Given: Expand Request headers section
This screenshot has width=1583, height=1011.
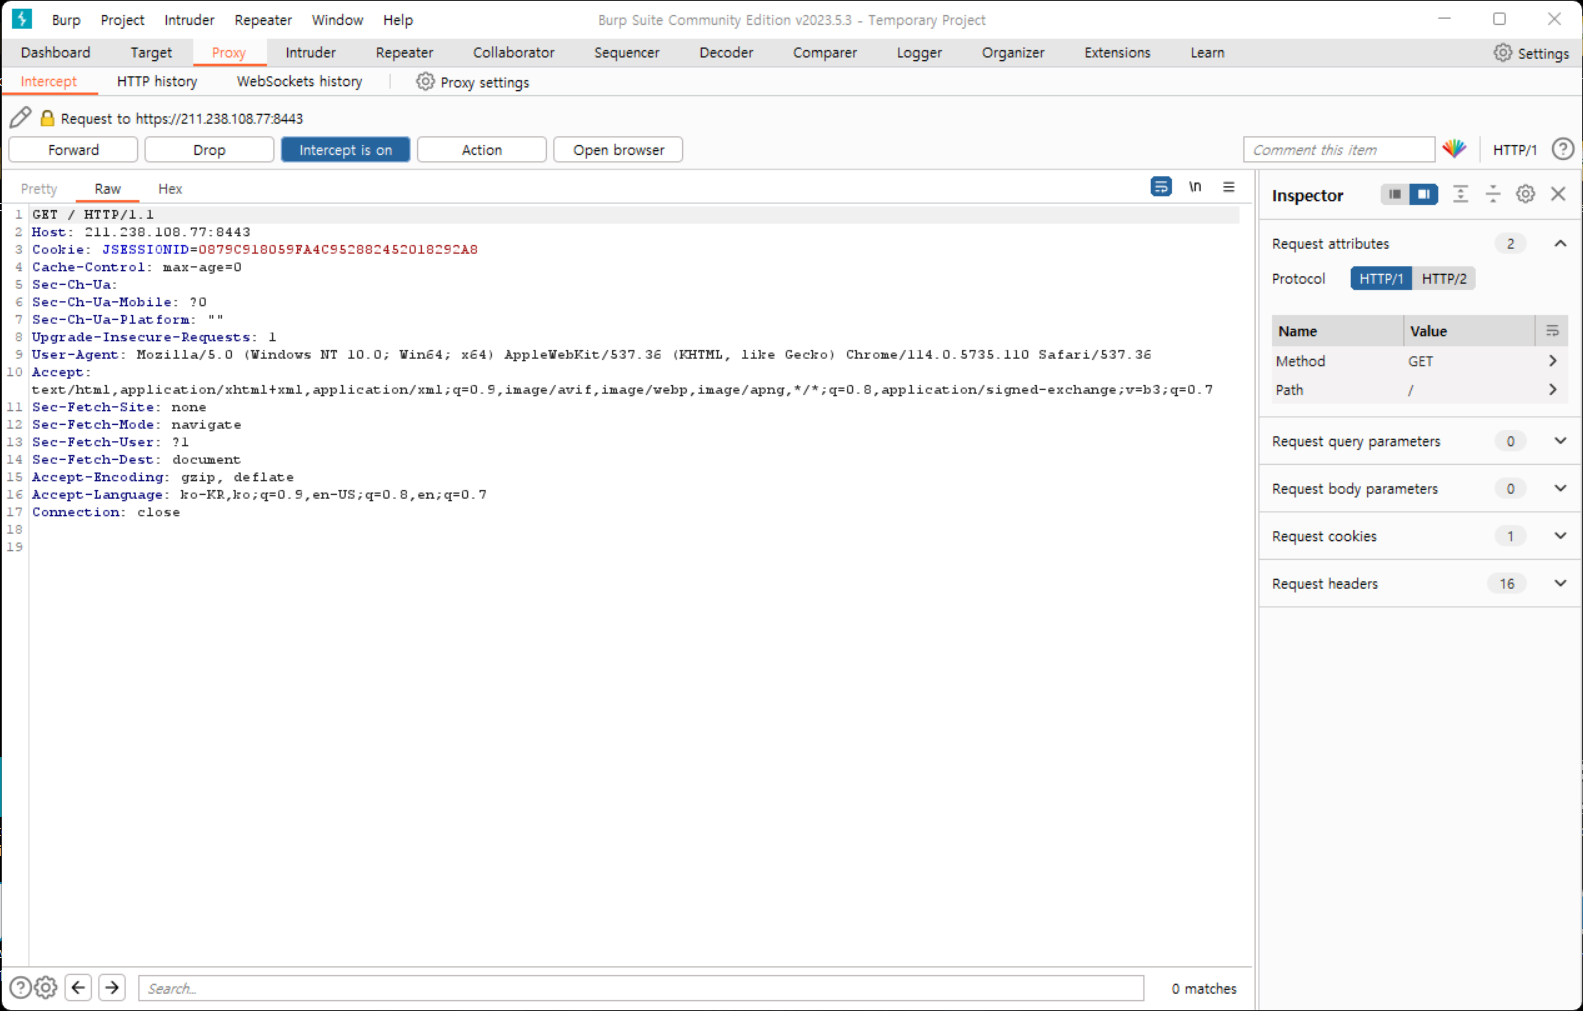Looking at the screenshot, I should point(1559,583).
